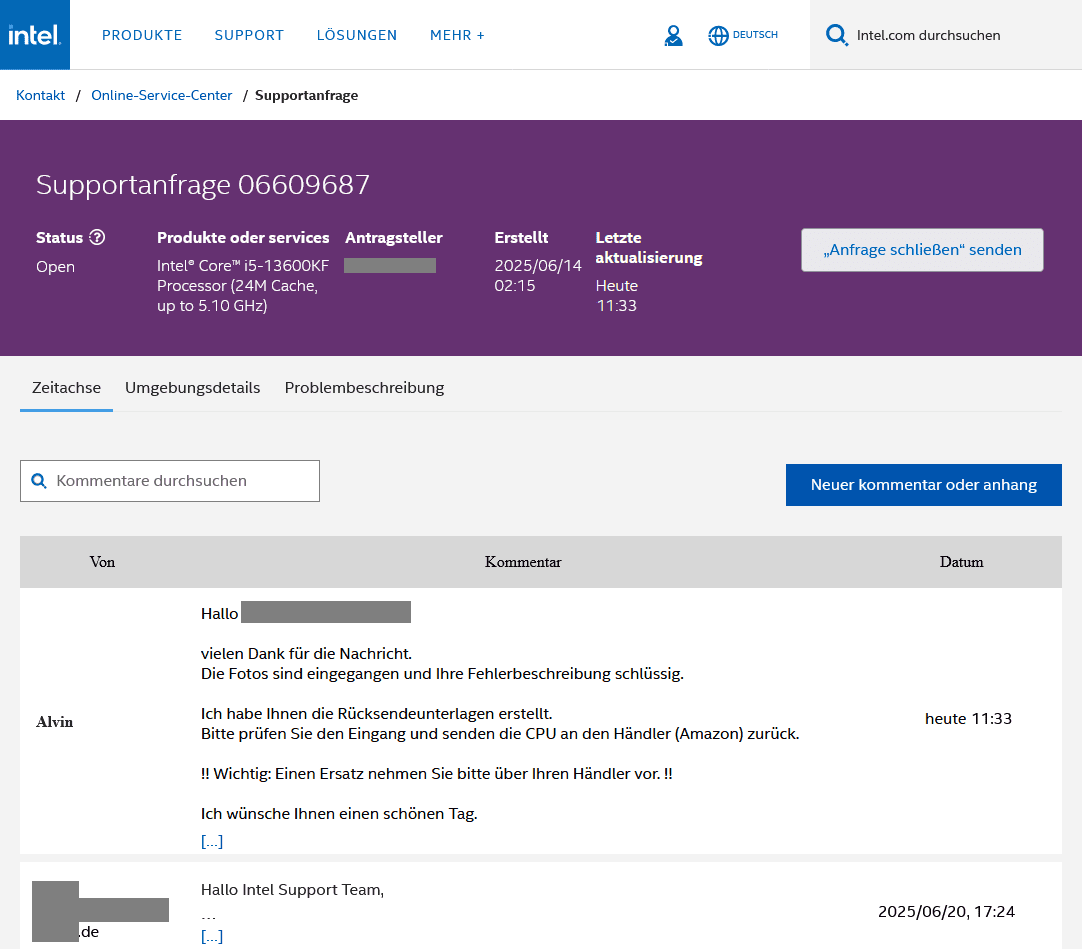Image resolution: width=1082 pixels, height=949 pixels.
Task: Click Neuer kommentar oder anhang button
Action: tap(923, 485)
